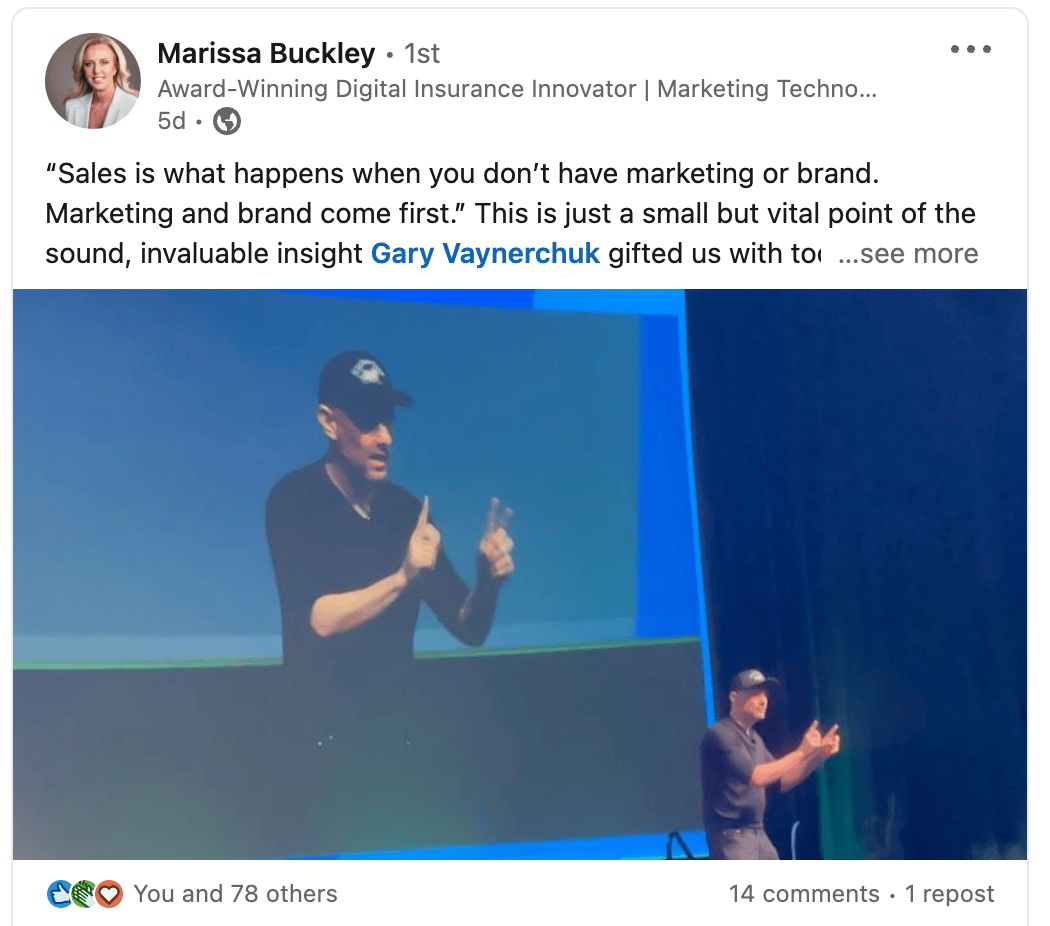Viewport: 1050px width, 926px height.
Task: Click the globe public visibility icon
Action: tap(227, 121)
